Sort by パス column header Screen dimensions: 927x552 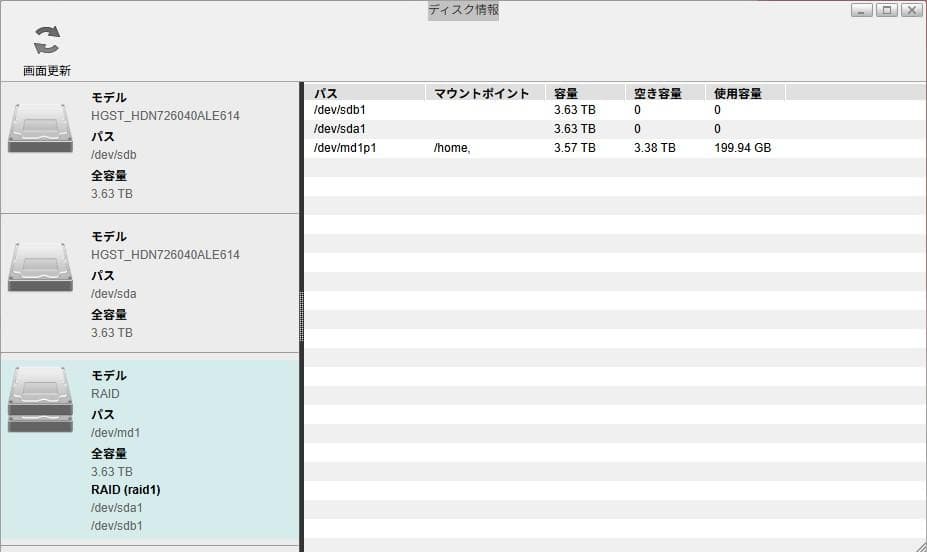click(365, 93)
